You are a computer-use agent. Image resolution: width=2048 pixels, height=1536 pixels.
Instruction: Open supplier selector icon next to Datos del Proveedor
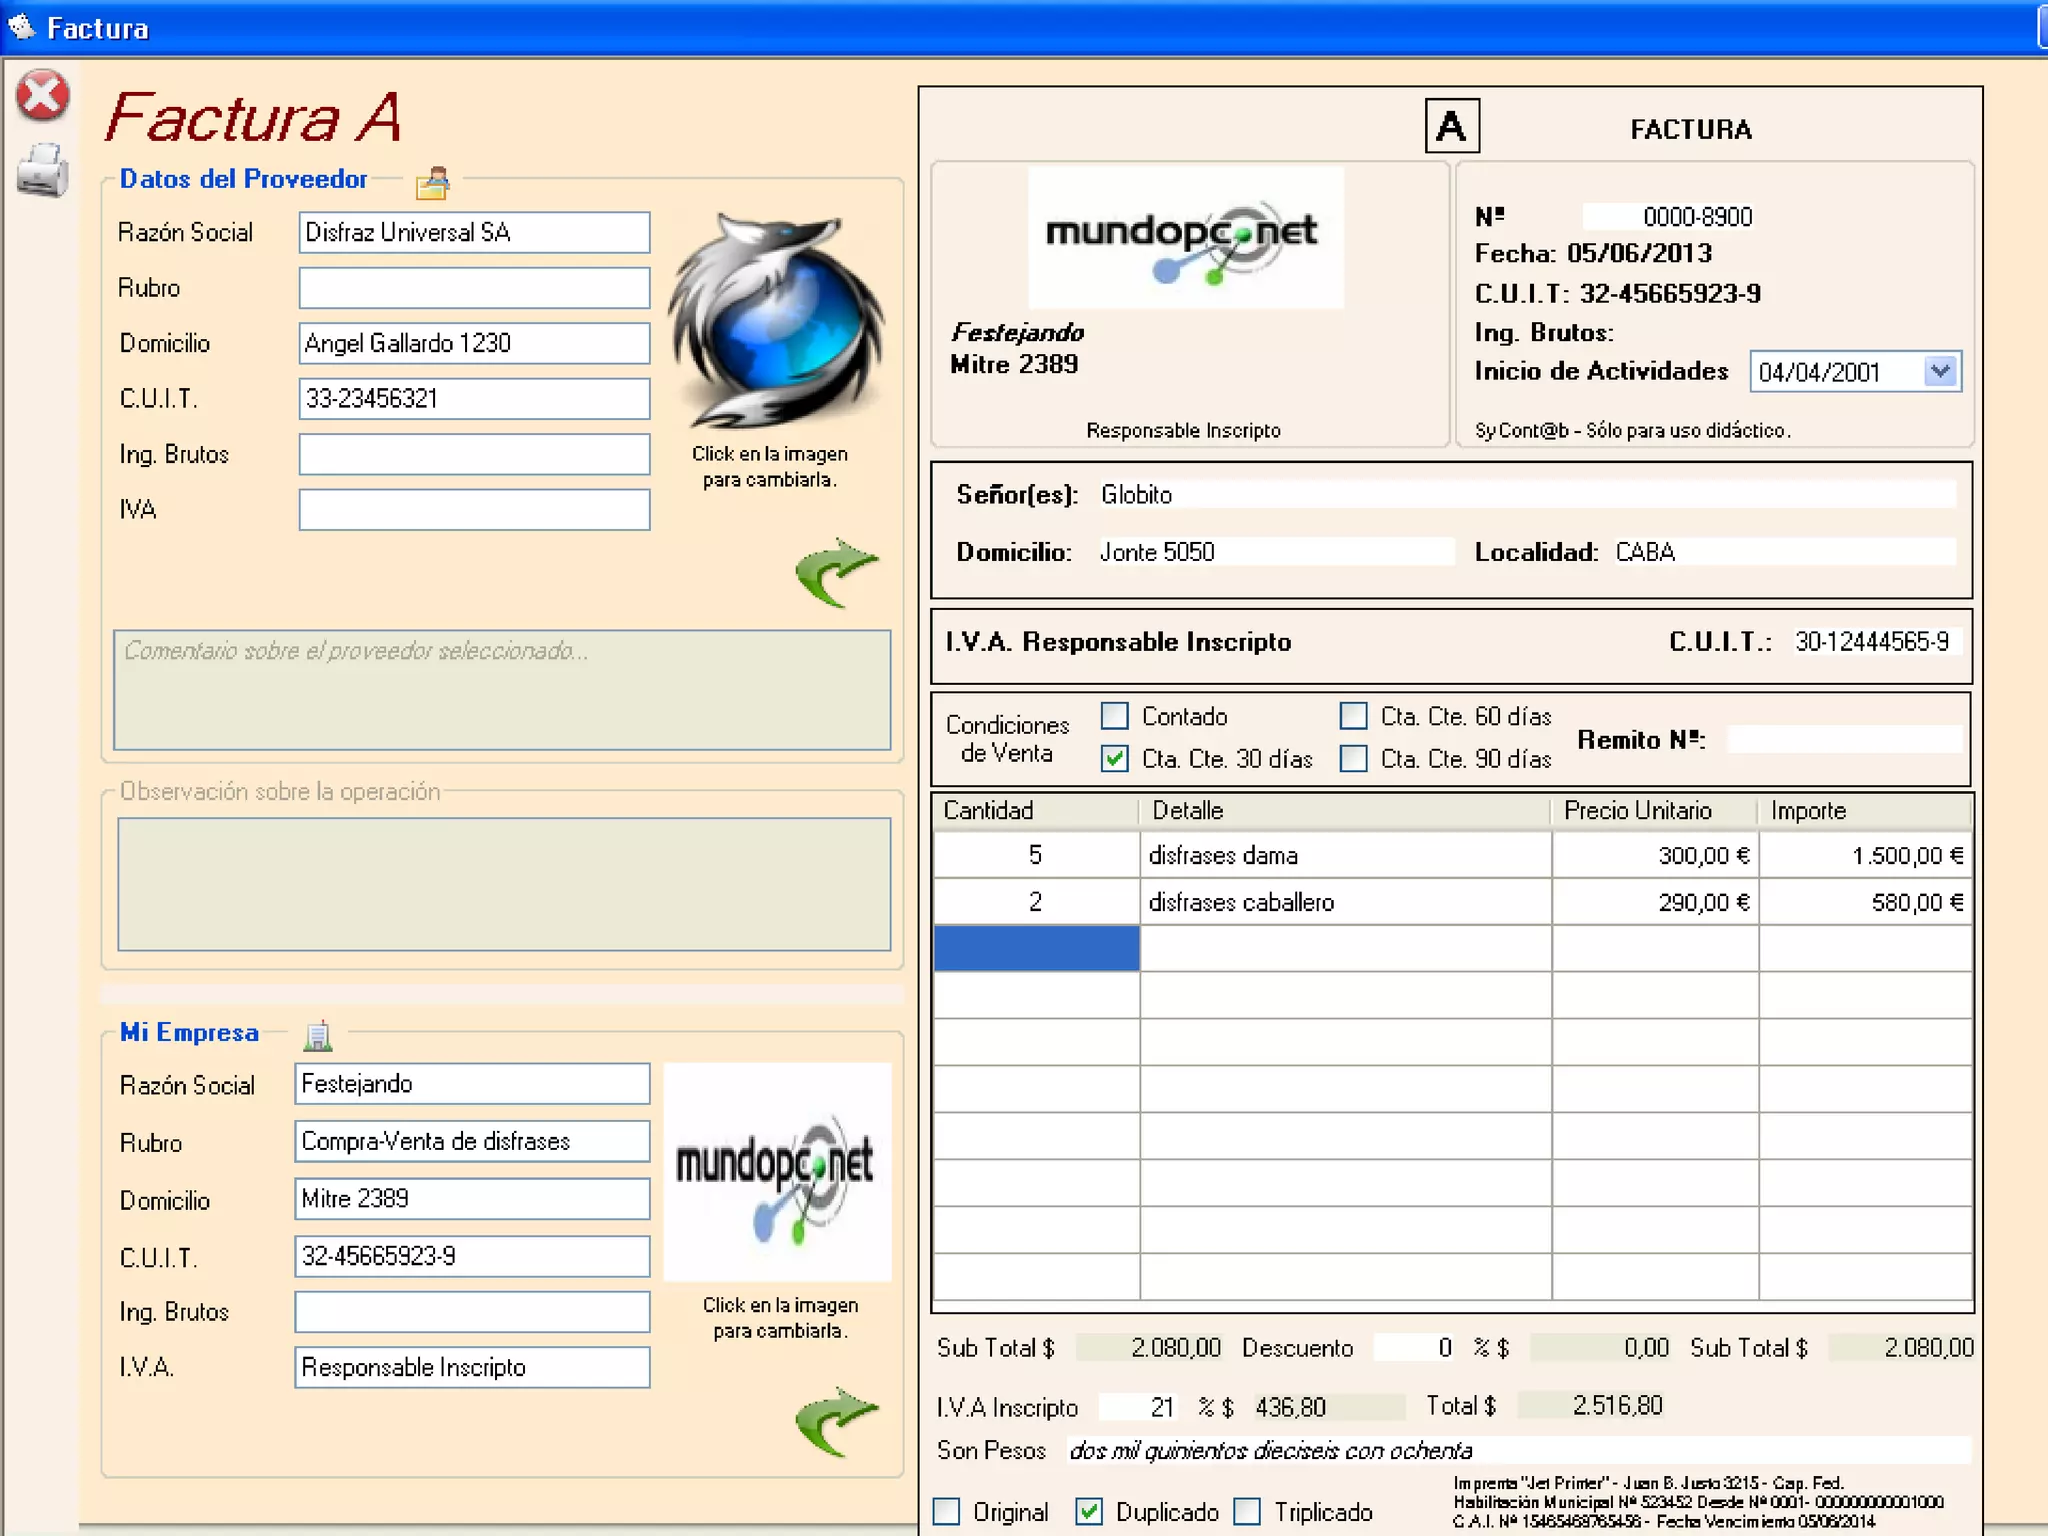(x=433, y=182)
